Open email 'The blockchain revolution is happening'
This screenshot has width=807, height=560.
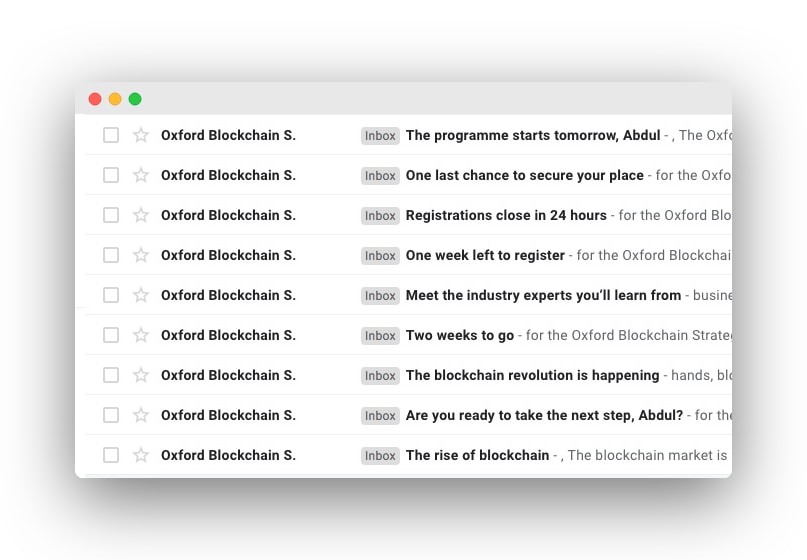[532, 375]
